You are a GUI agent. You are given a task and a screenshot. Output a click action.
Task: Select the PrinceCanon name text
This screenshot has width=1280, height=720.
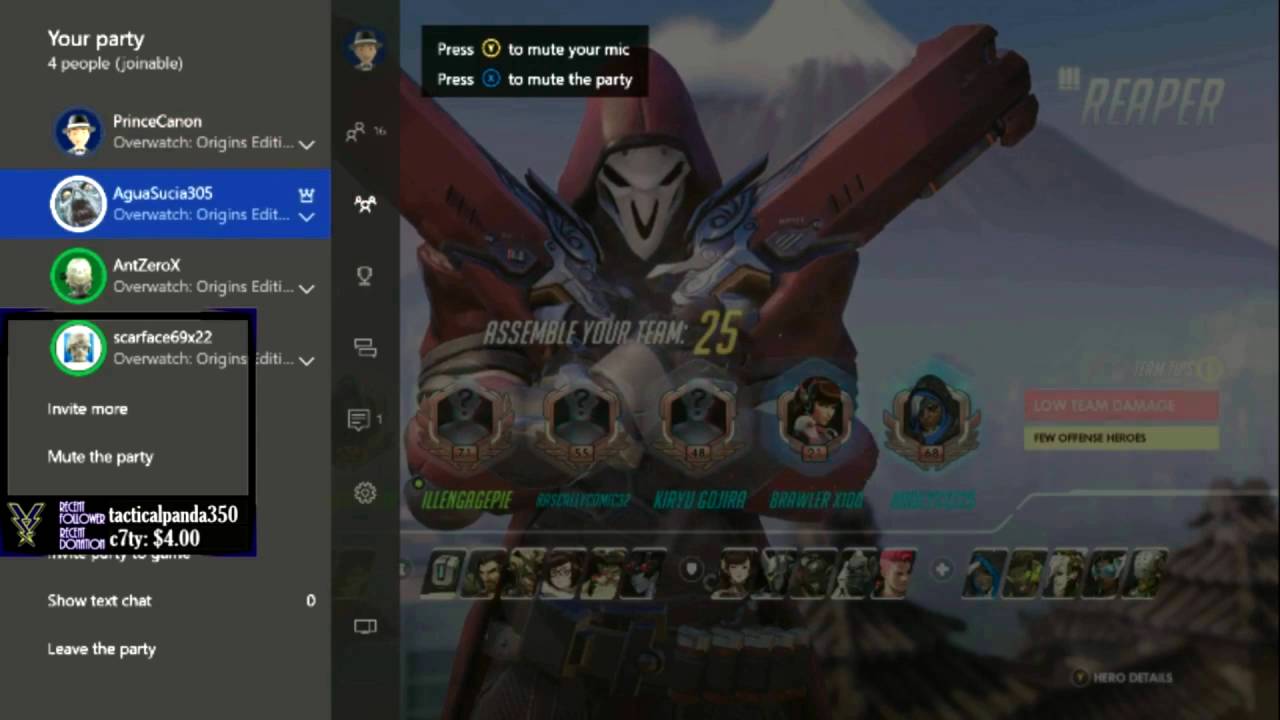click(x=157, y=121)
